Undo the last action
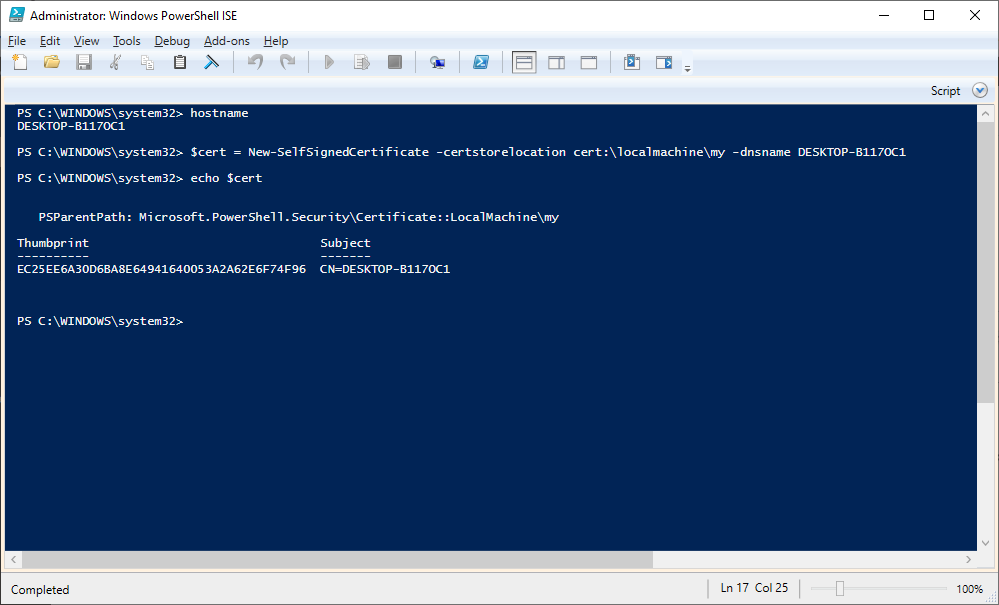The image size is (999, 605). tap(255, 62)
